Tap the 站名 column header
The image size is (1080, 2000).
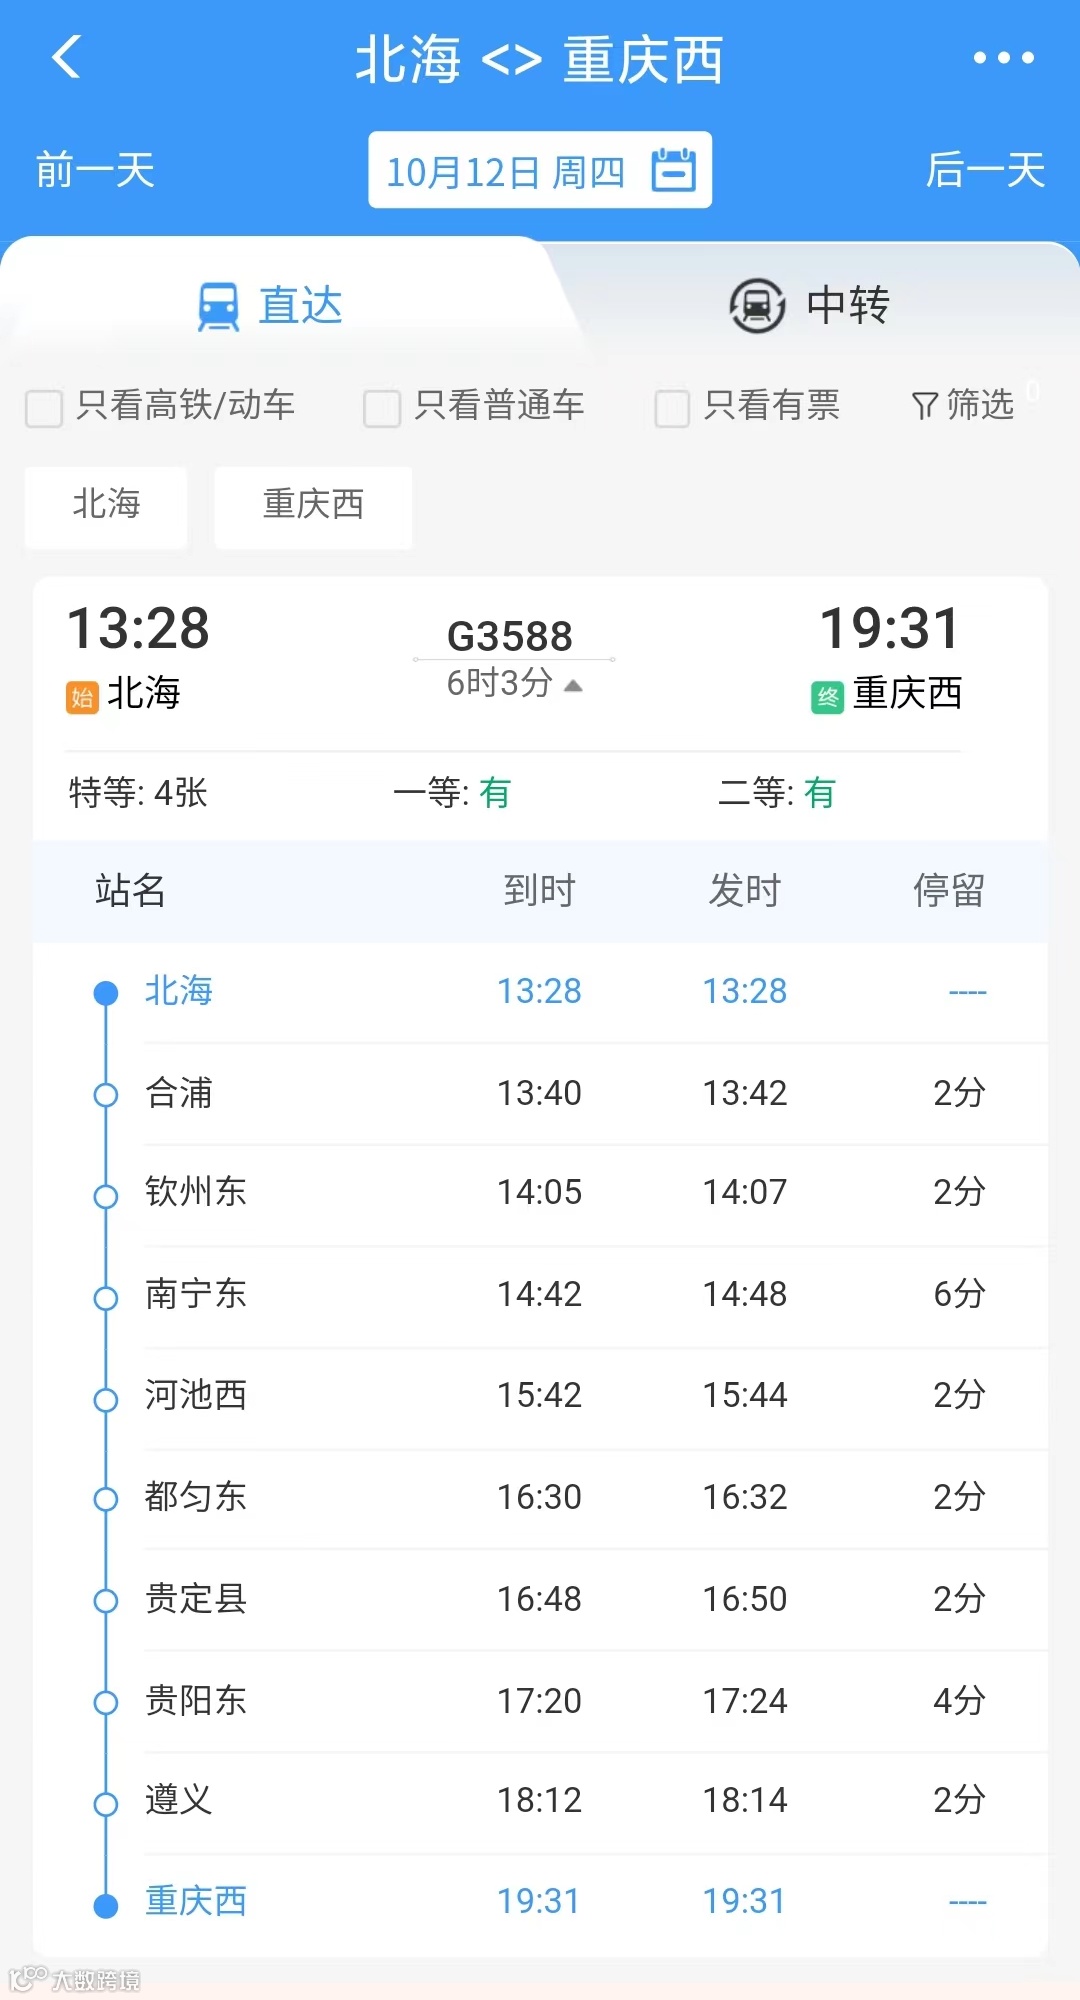(130, 890)
